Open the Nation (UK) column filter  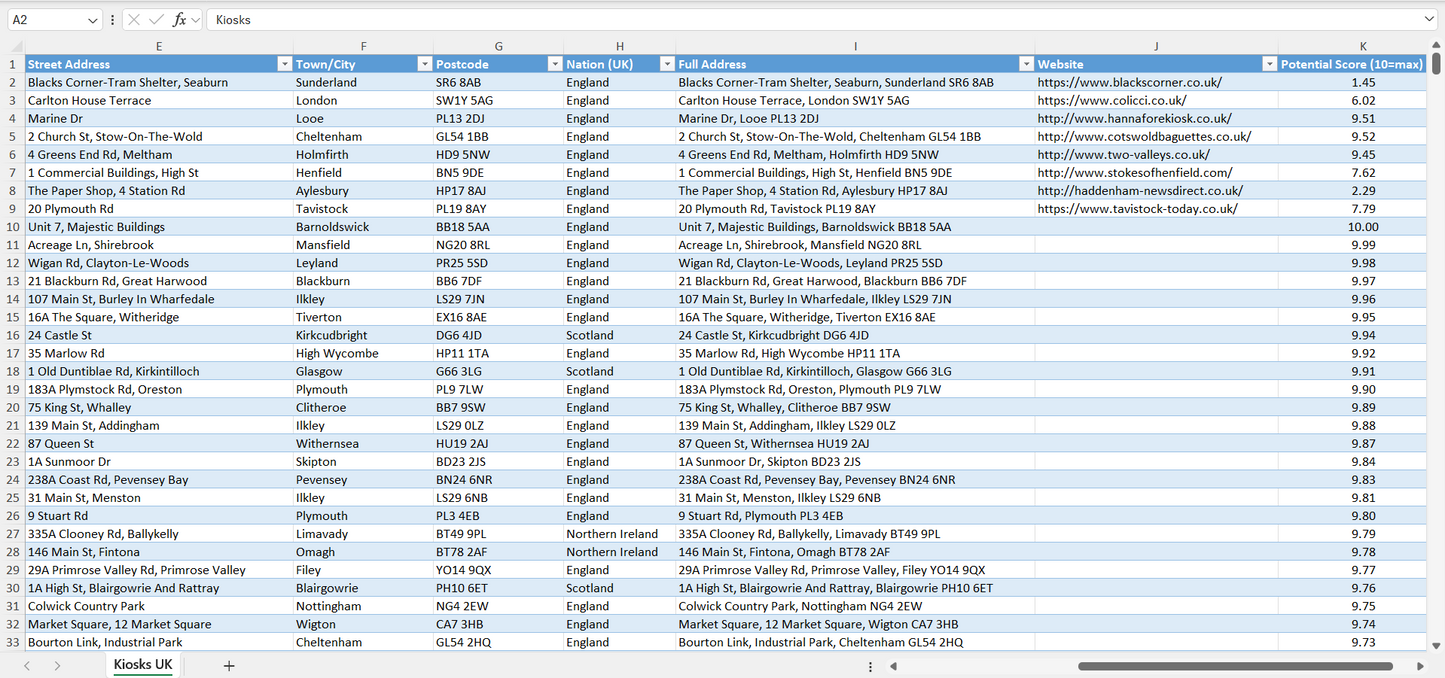667,63
